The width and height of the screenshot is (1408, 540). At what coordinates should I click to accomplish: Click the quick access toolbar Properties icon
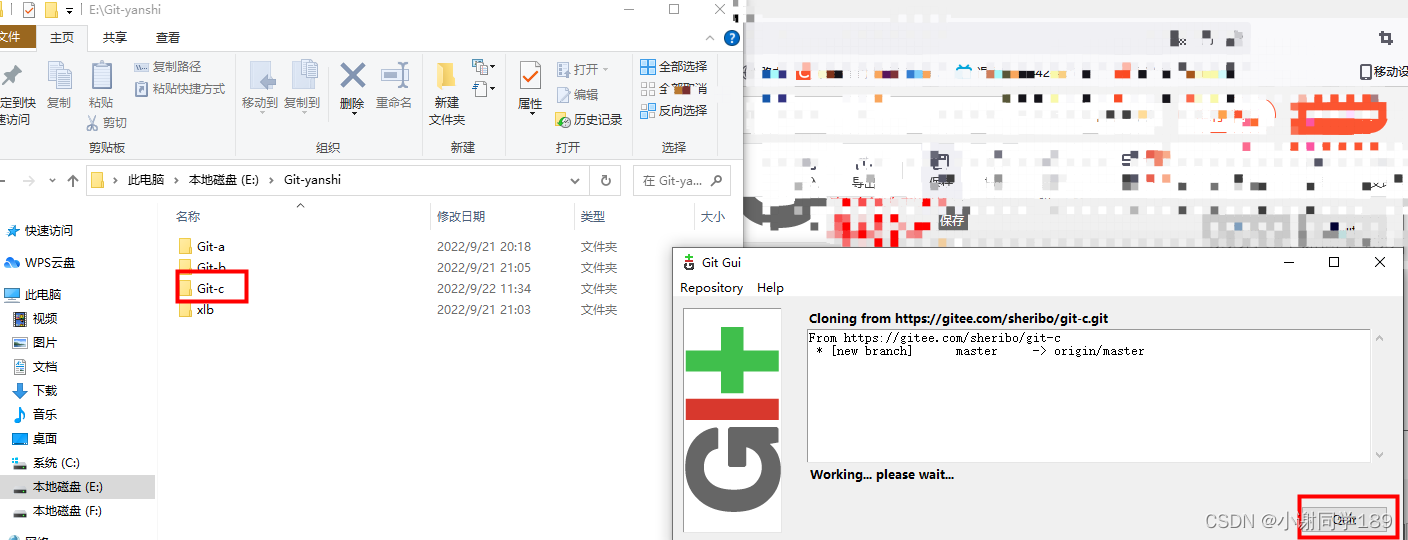coord(28,10)
